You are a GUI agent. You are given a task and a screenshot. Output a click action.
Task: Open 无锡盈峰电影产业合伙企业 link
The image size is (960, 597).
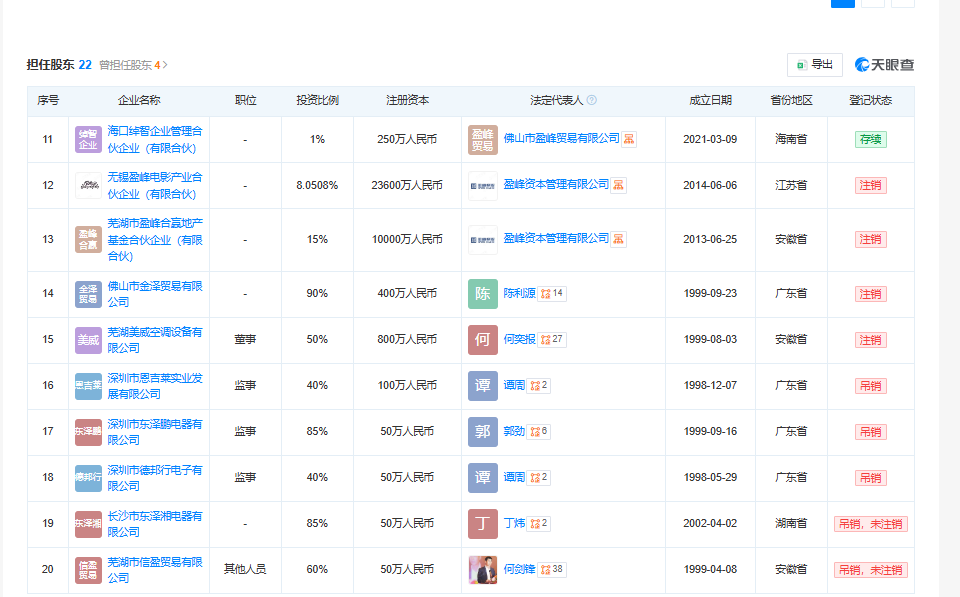pos(155,186)
